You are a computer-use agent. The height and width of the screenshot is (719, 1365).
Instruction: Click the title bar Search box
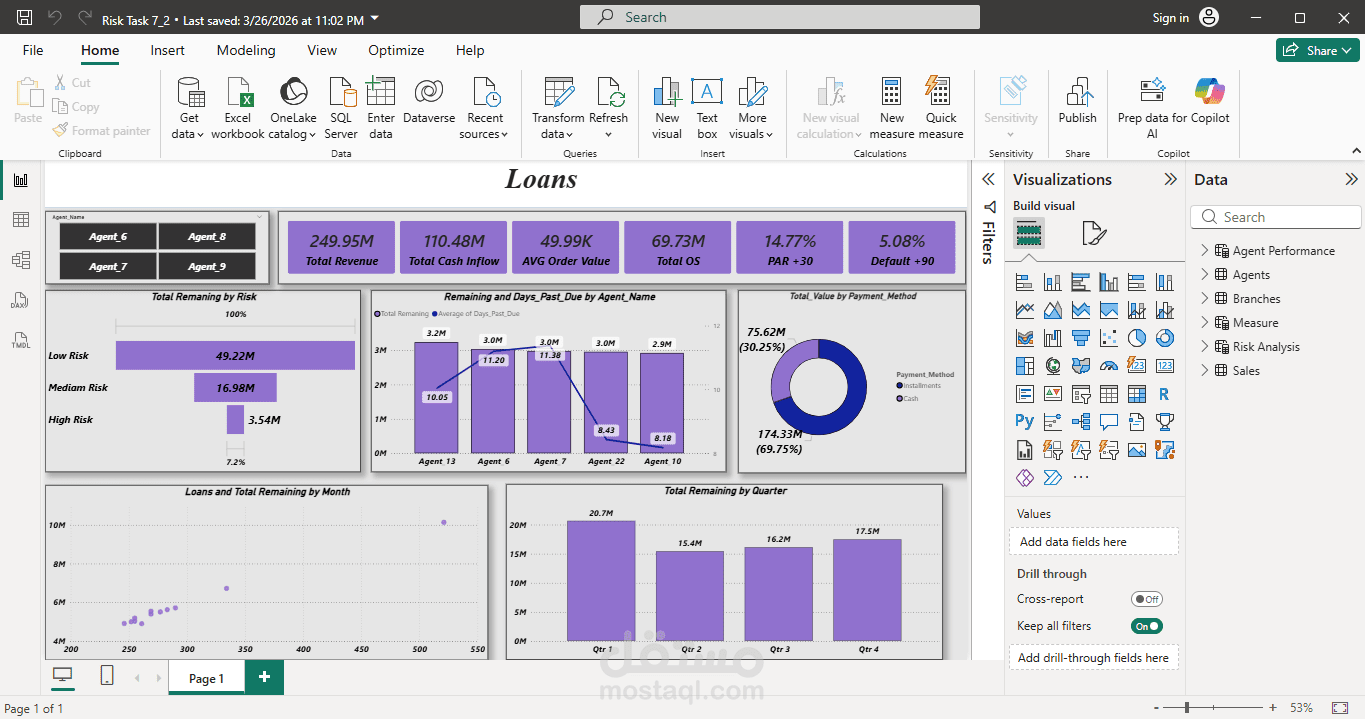[780, 17]
